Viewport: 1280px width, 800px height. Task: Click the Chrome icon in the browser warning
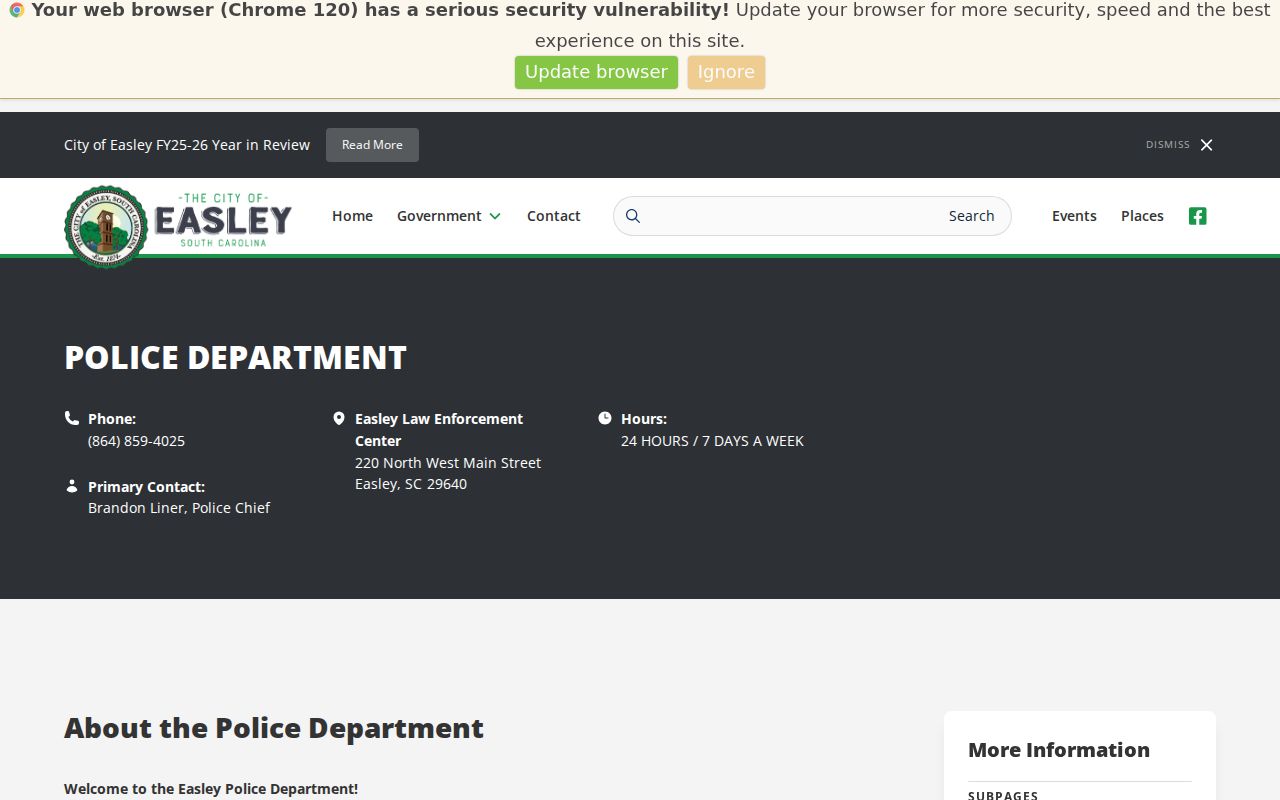[17, 10]
